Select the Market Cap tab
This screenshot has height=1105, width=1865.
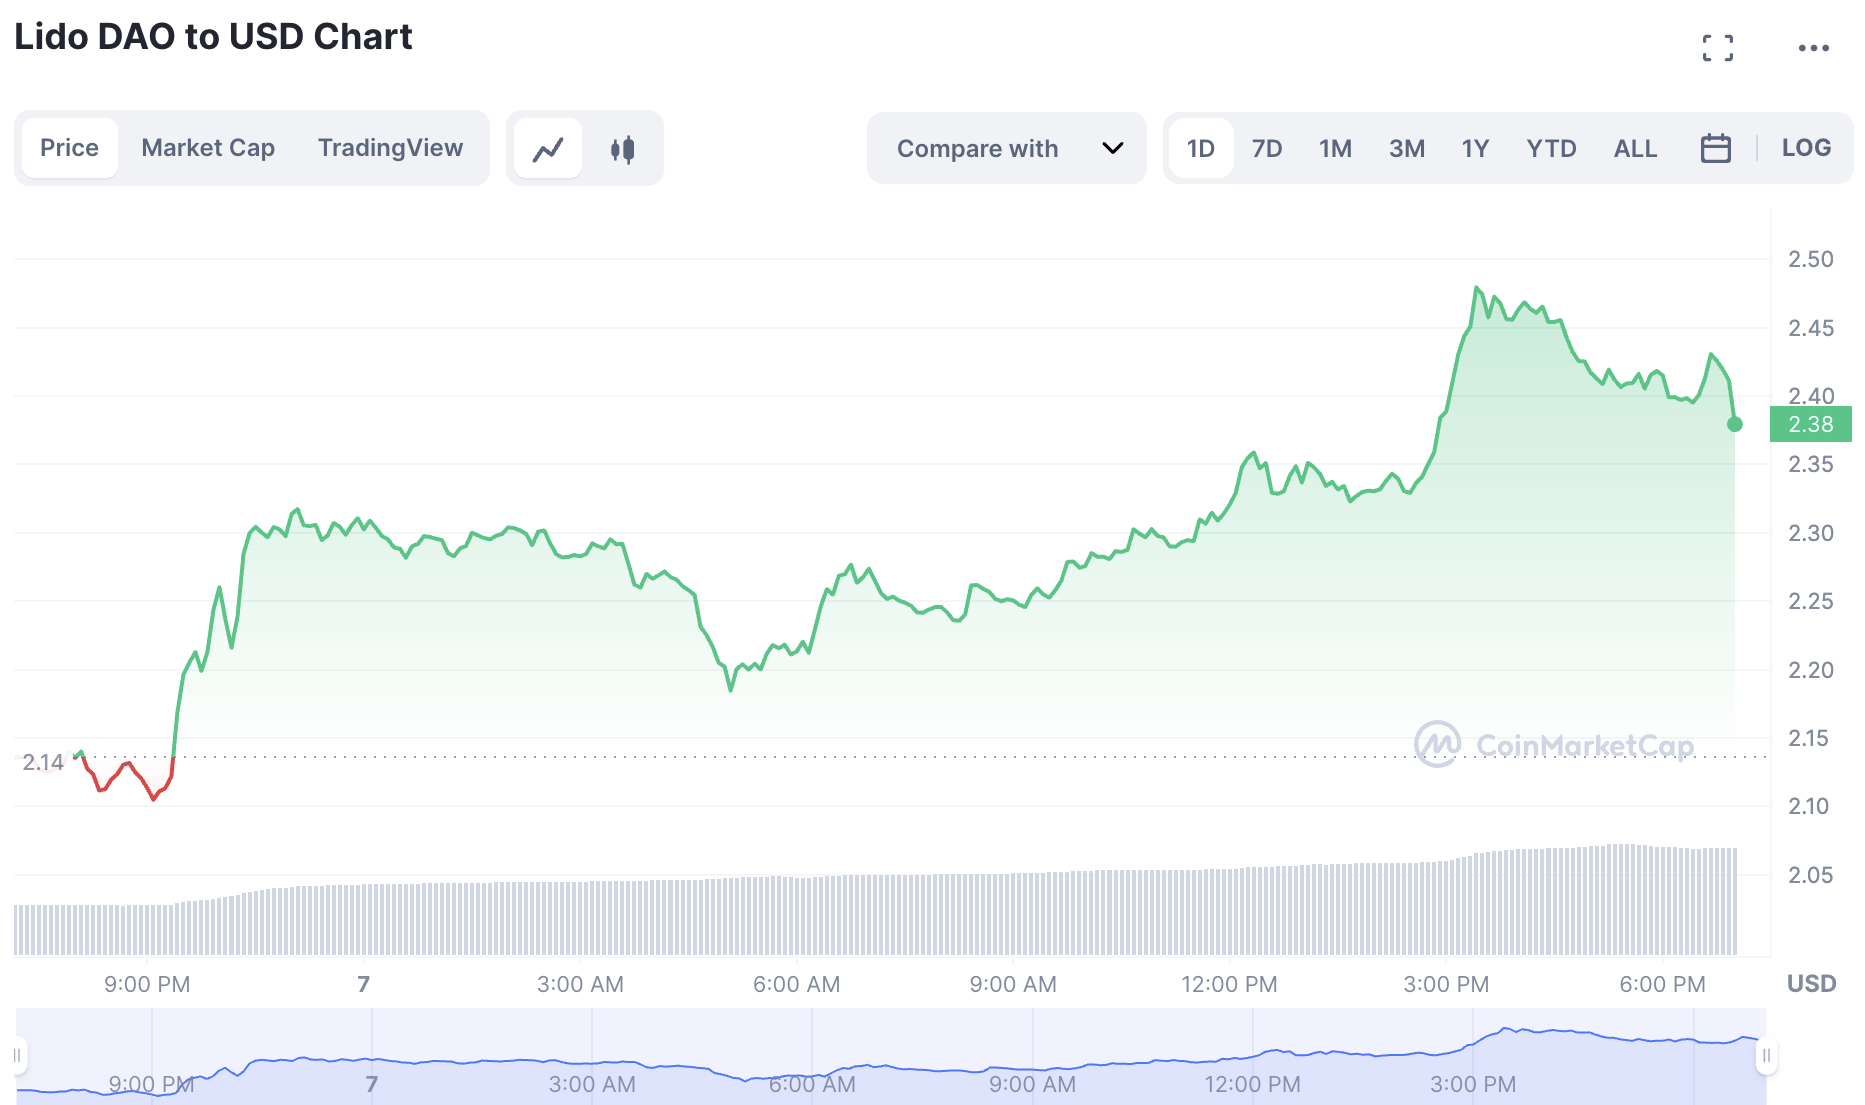[208, 148]
